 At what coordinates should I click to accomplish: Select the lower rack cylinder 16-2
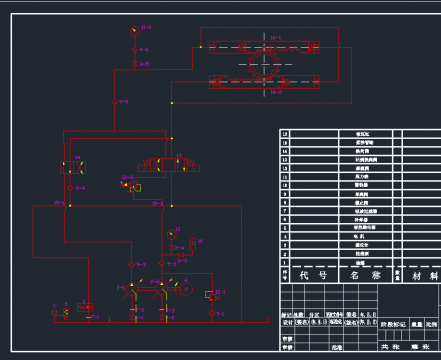tap(264, 82)
